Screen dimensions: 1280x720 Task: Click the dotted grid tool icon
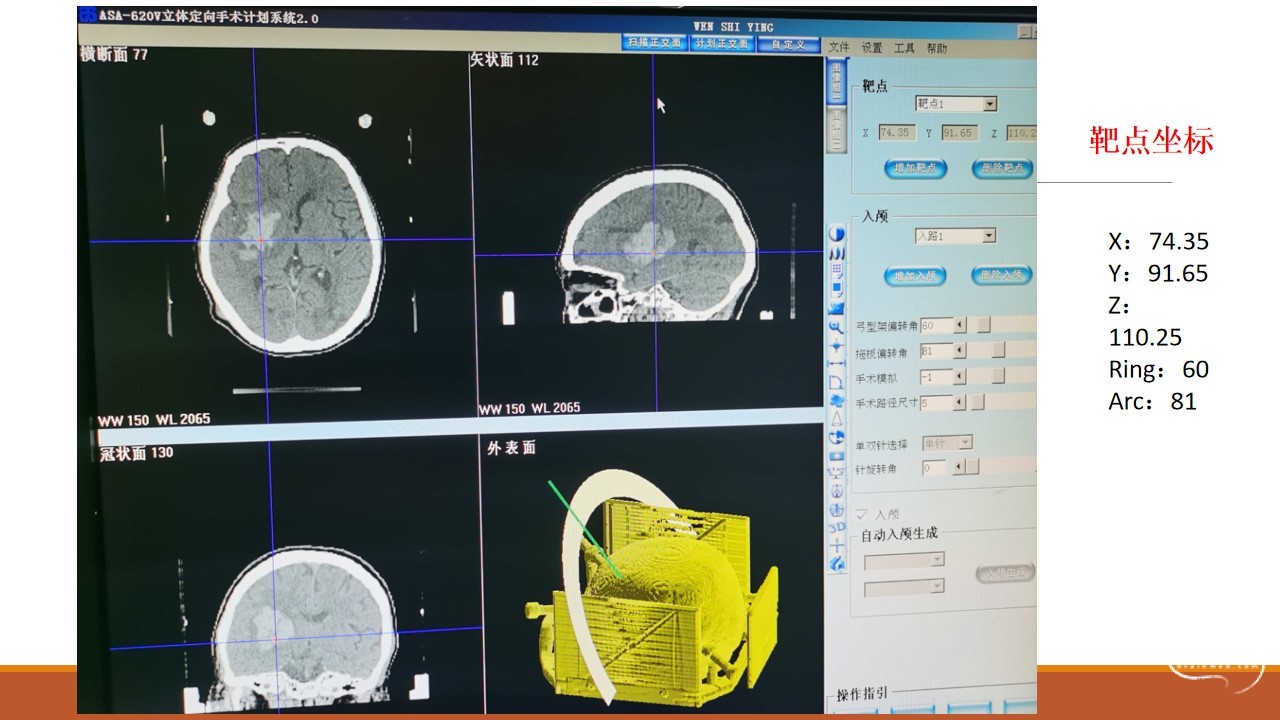[x=837, y=254]
